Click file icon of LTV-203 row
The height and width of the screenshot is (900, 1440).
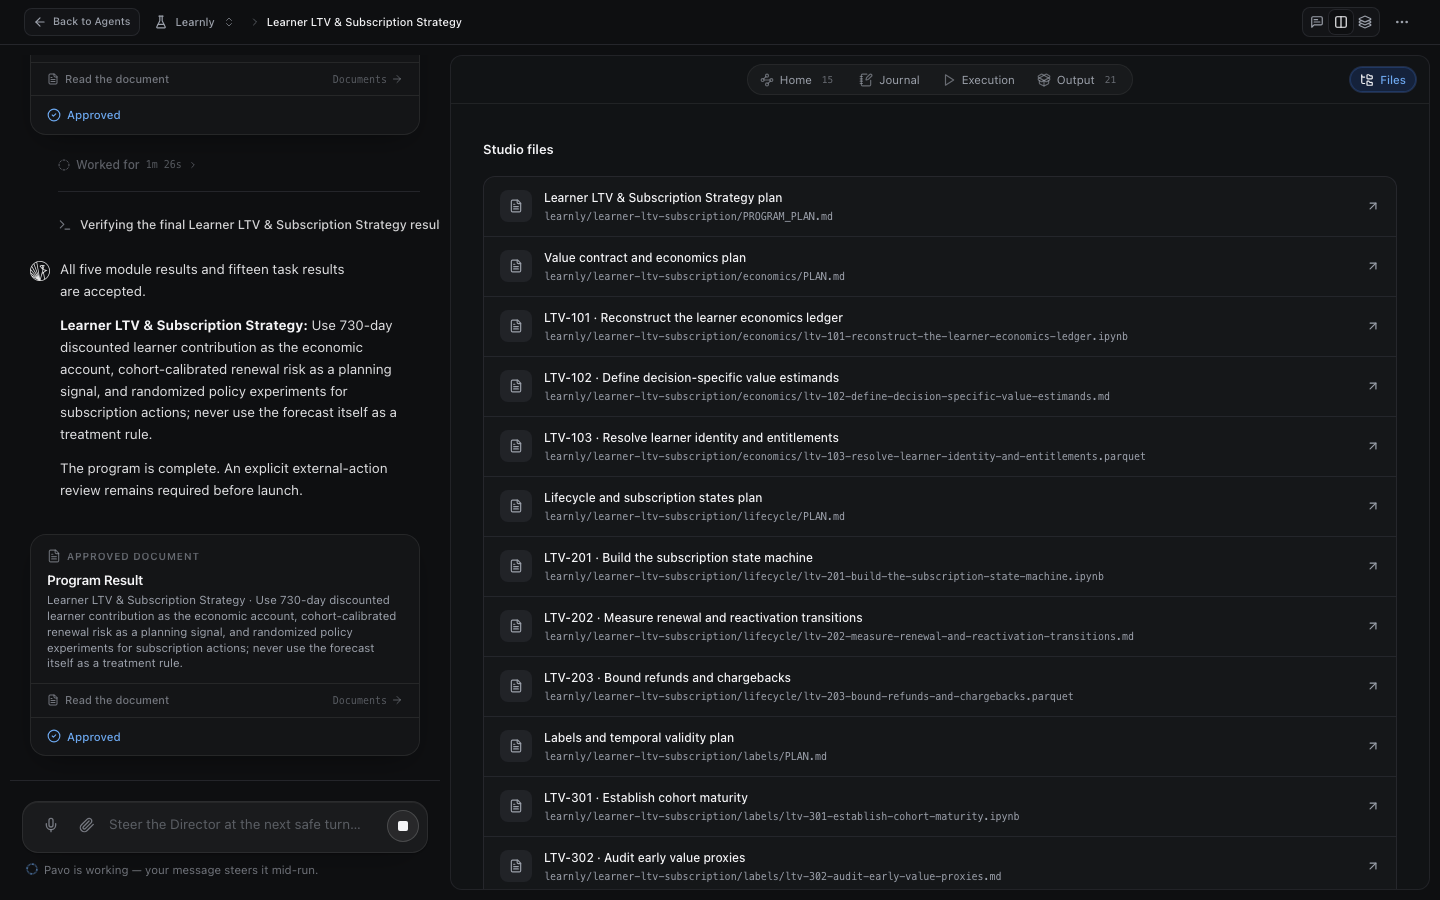pyautogui.click(x=516, y=686)
